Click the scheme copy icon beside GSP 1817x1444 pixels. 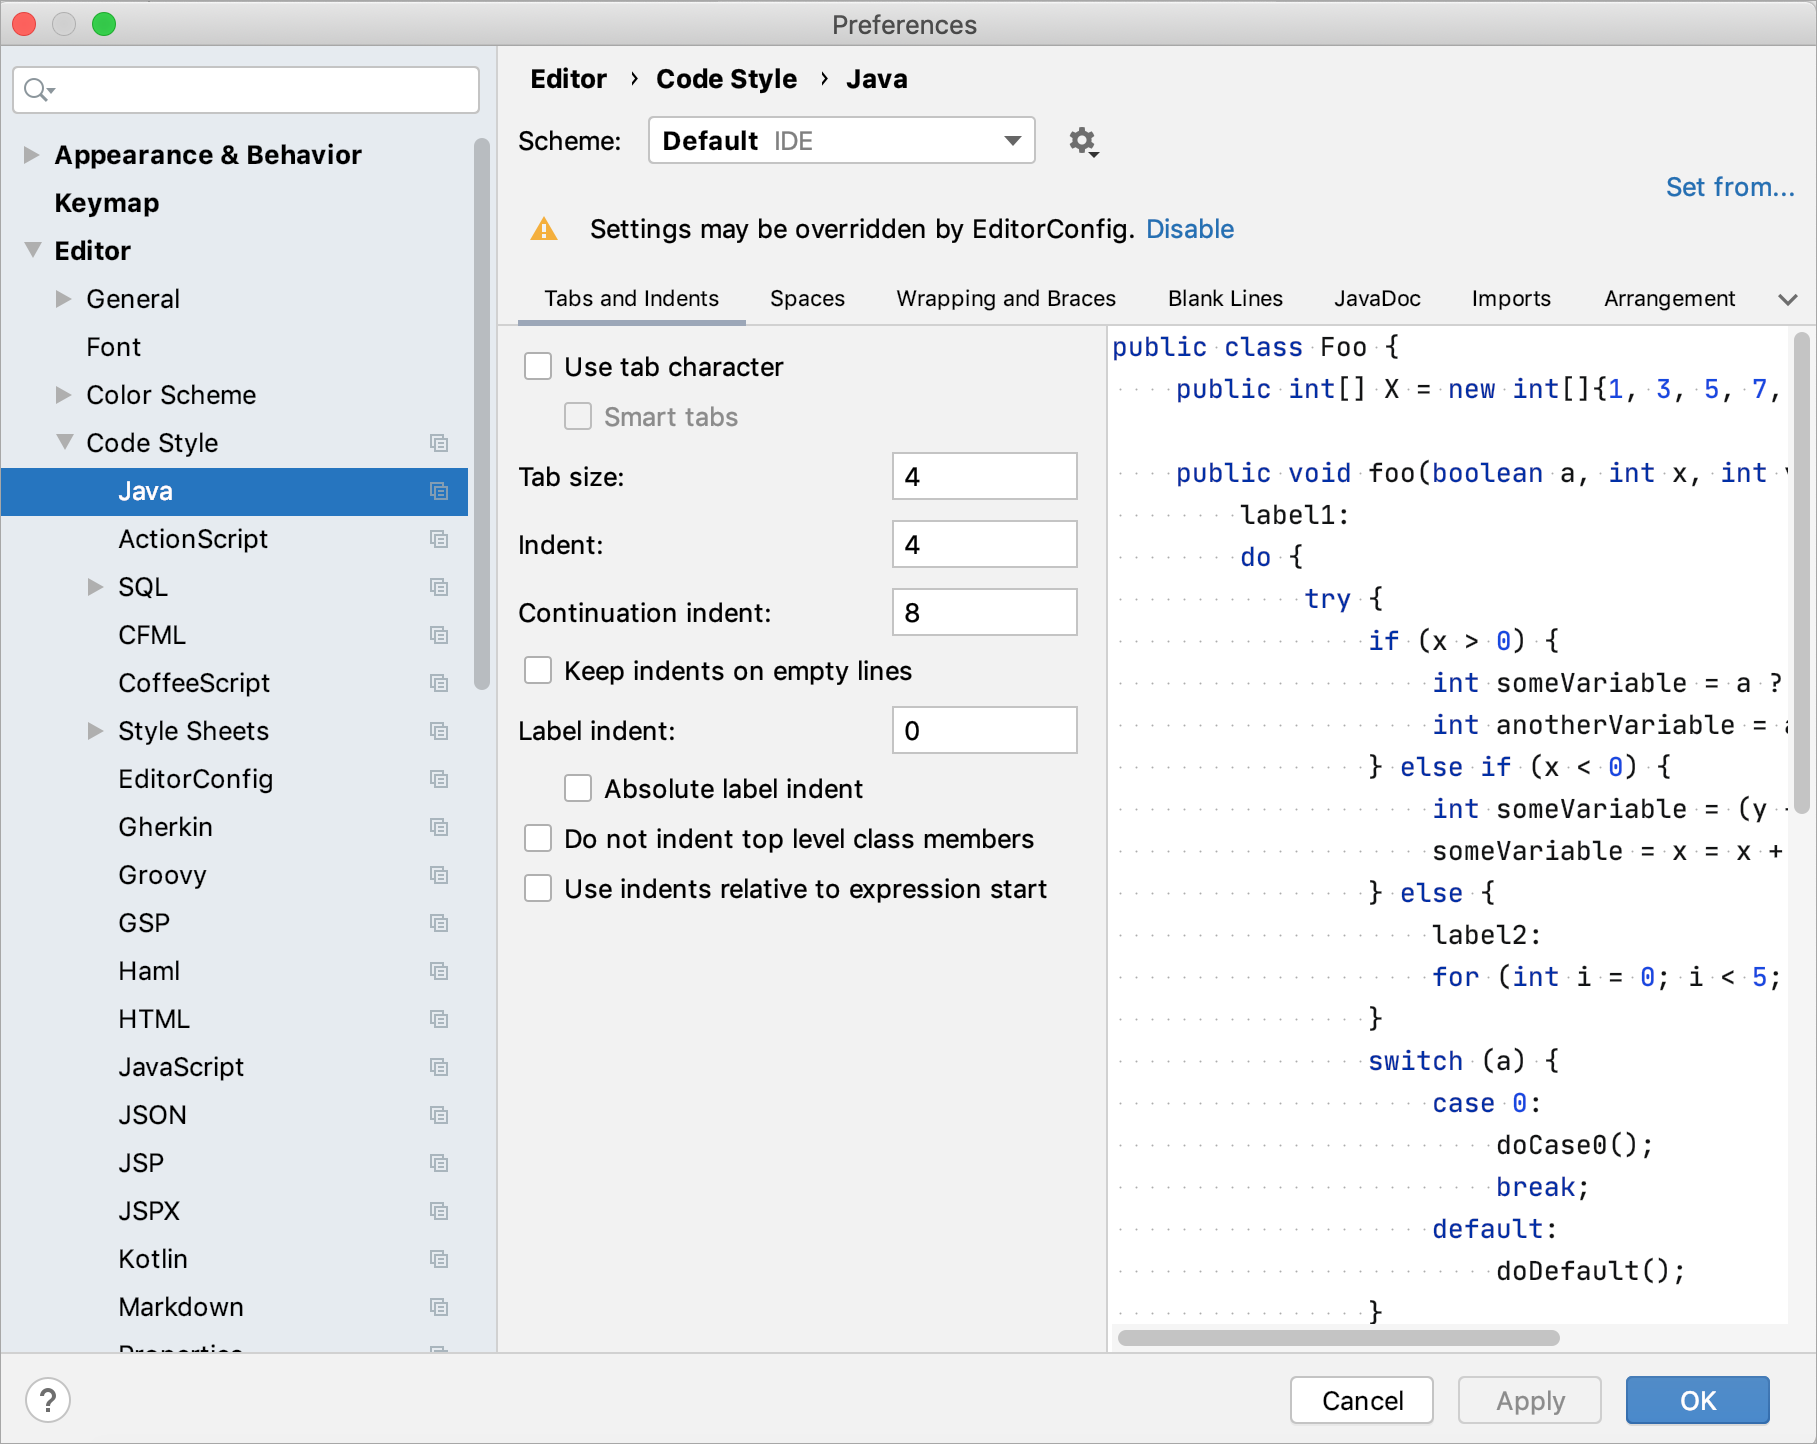pyautogui.click(x=439, y=923)
